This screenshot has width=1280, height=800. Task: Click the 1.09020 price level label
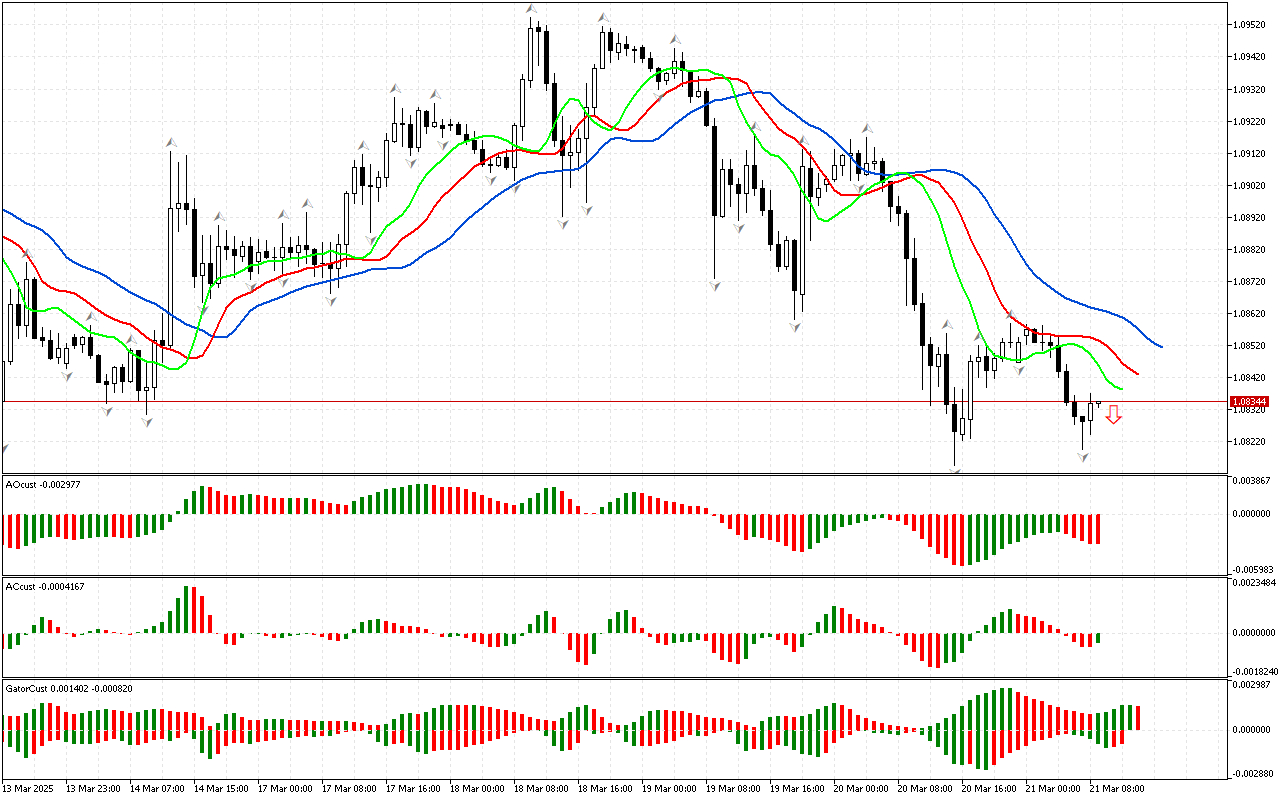click(x=1250, y=185)
